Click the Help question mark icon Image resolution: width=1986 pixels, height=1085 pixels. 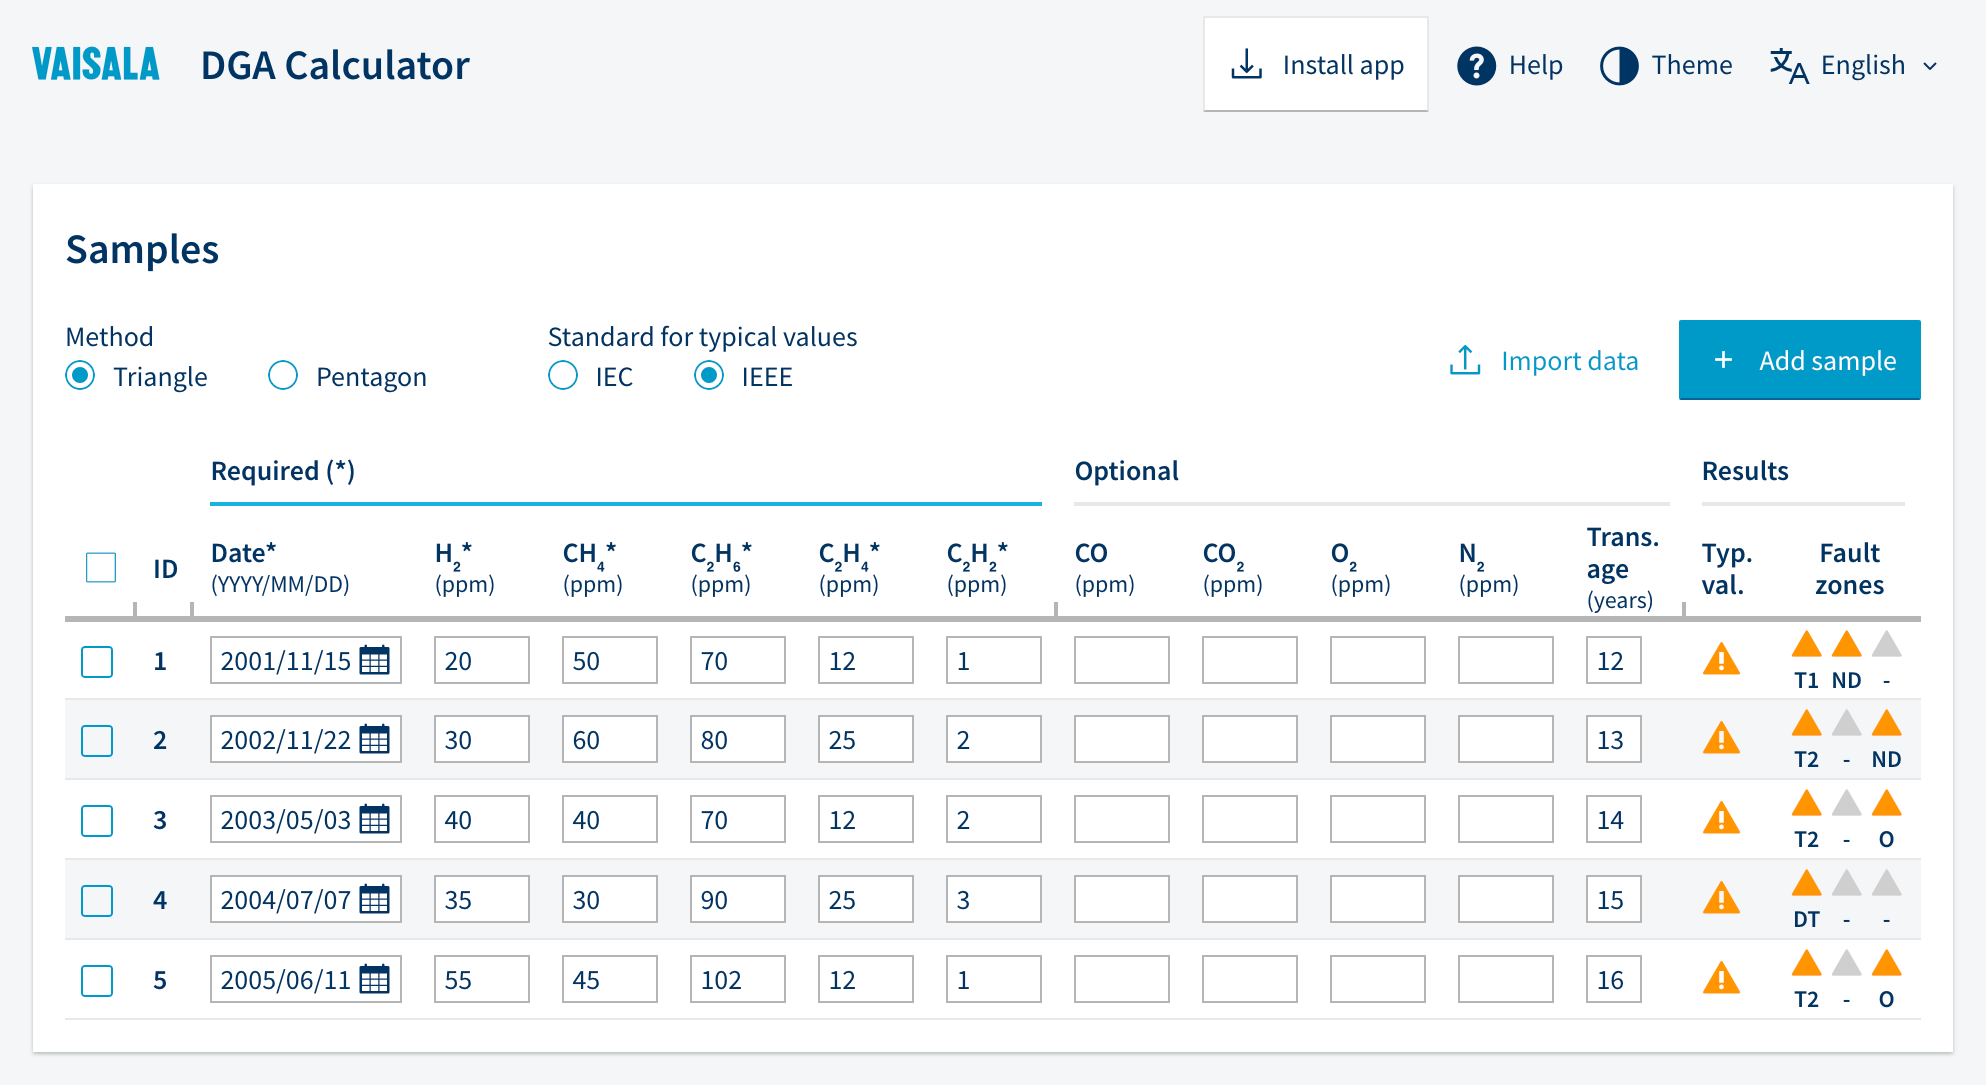(1476, 66)
